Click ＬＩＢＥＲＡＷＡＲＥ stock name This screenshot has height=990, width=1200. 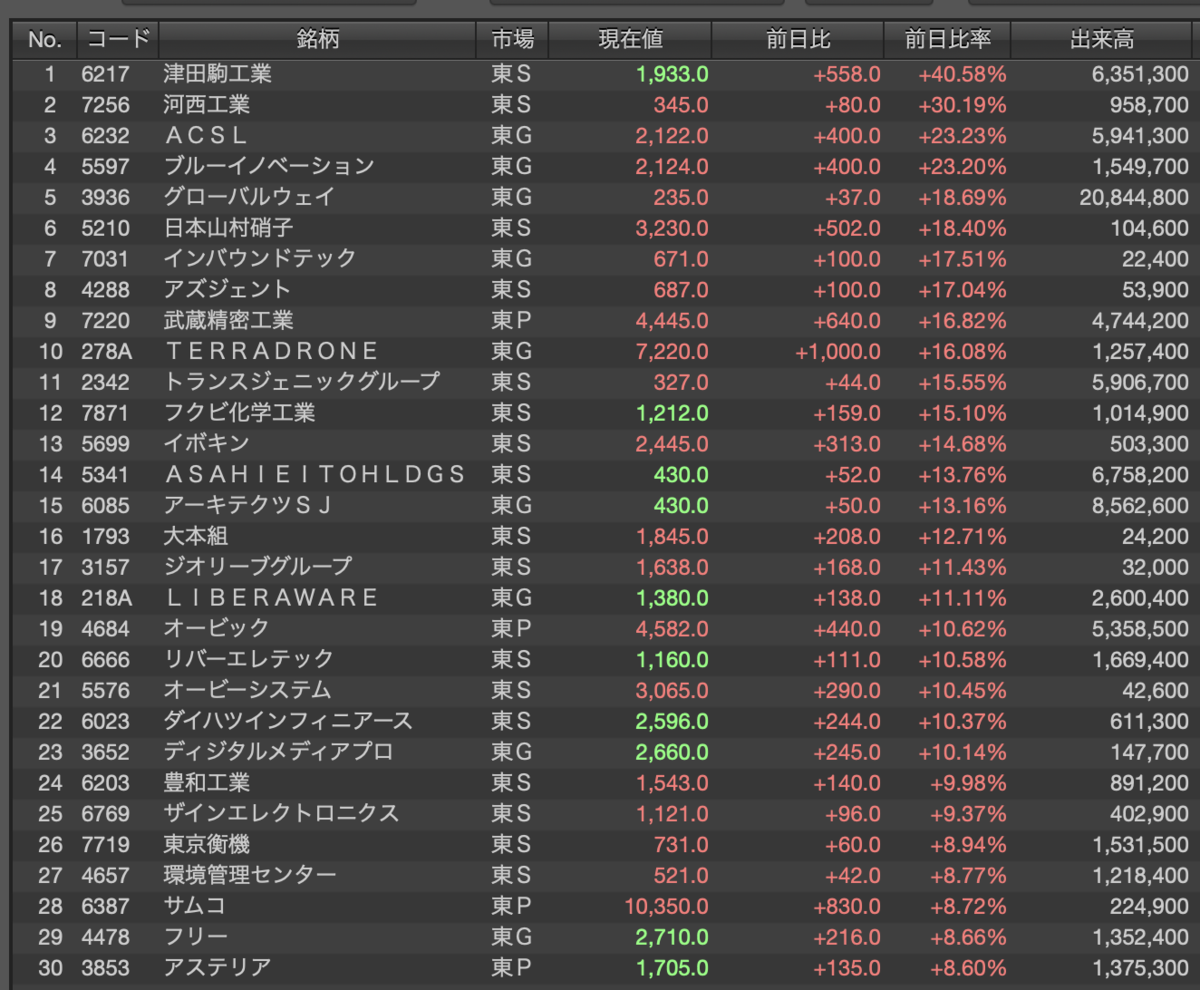pyautogui.click(x=272, y=598)
